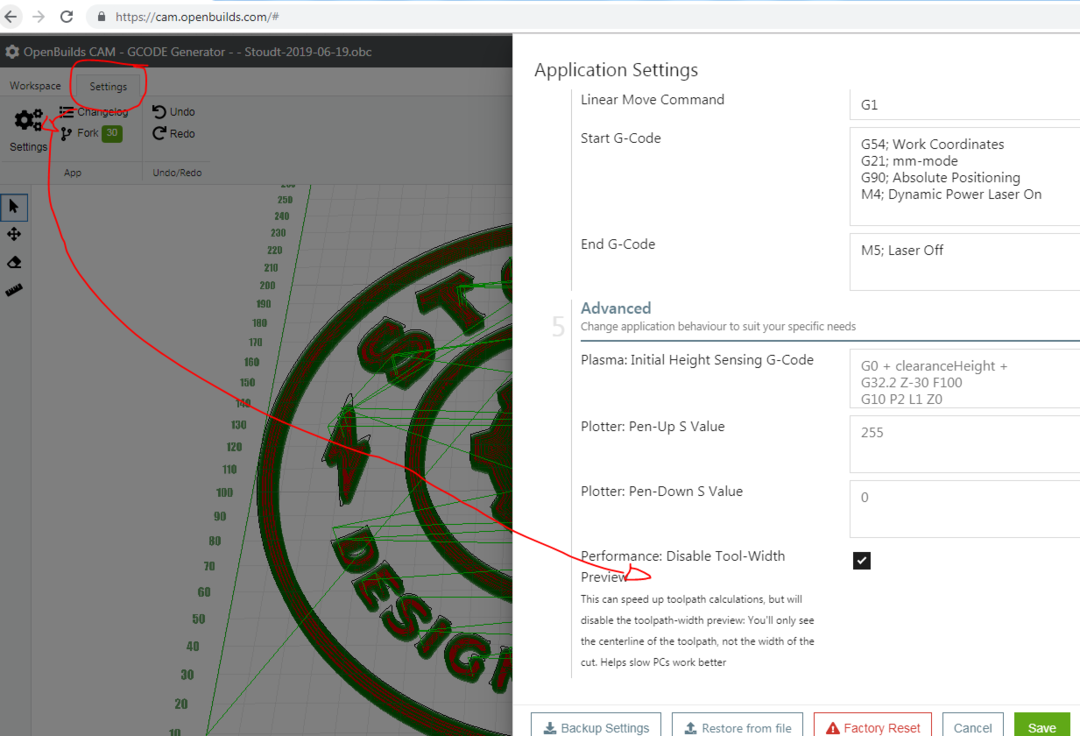Select the arrow pointer tool
Screen dimensions: 1080x736
tap(14, 207)
